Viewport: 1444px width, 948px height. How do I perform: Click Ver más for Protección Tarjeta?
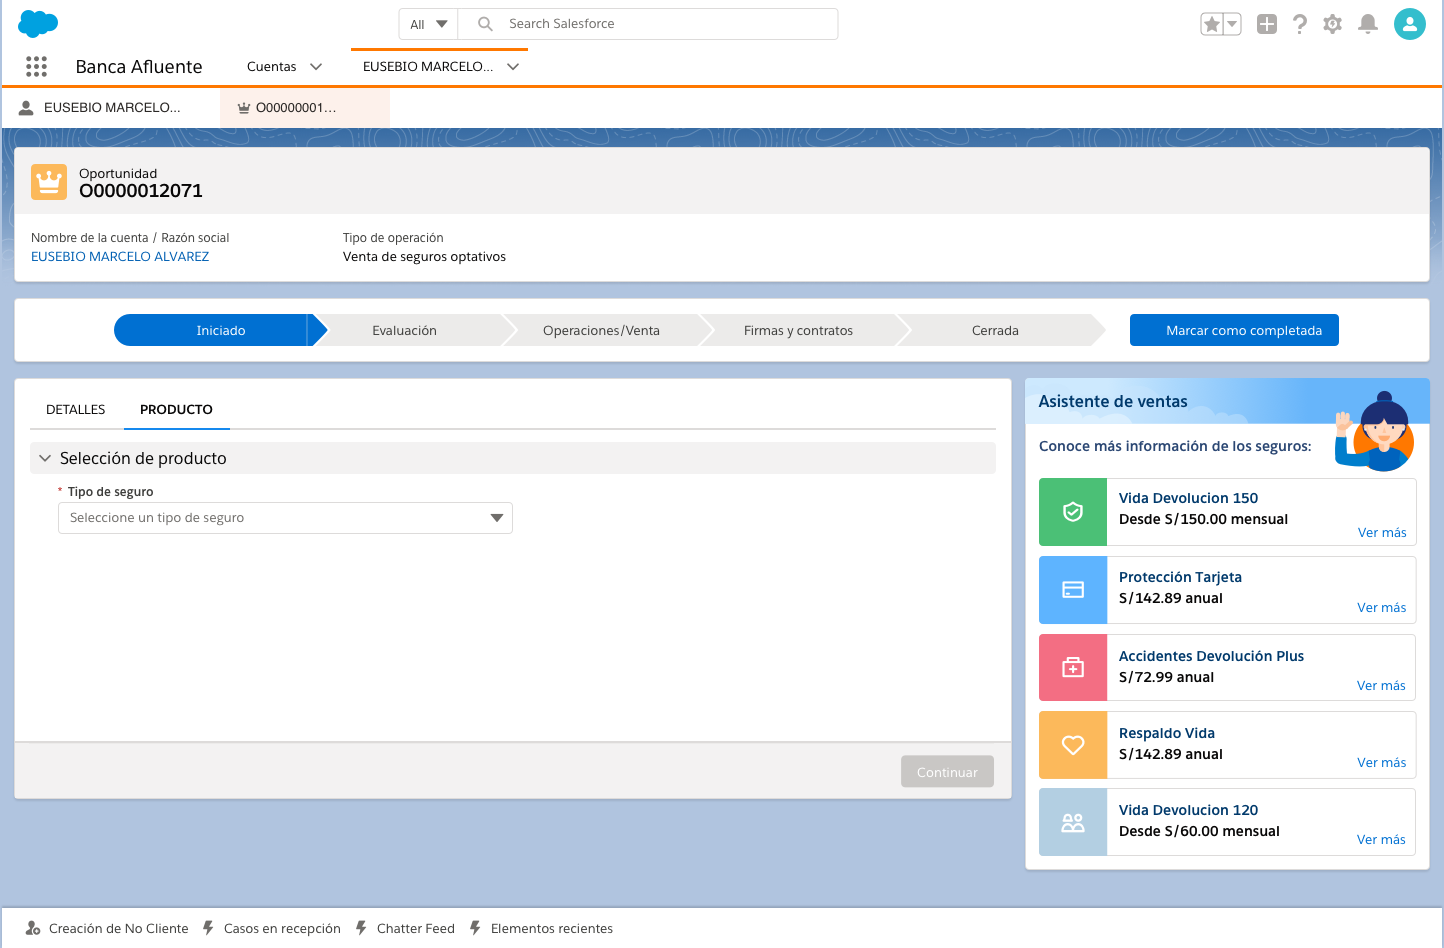coord(1382,608)
